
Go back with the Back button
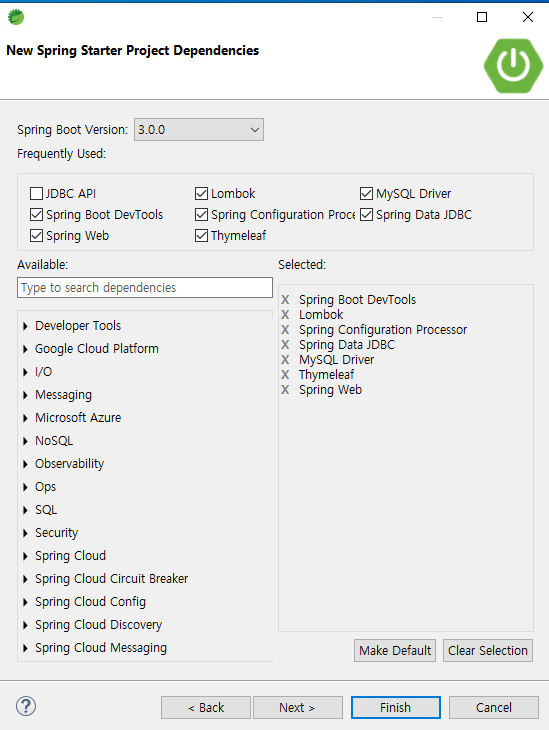[x=206, y=708]
